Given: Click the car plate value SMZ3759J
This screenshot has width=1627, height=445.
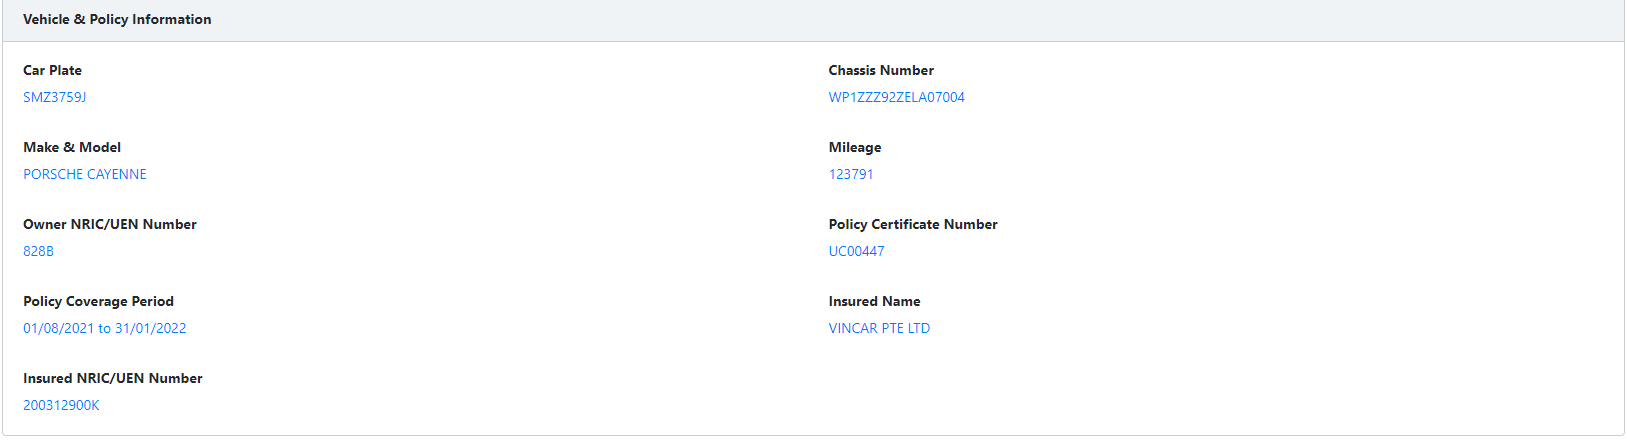Looking at the screenshot, I should 54,97.
